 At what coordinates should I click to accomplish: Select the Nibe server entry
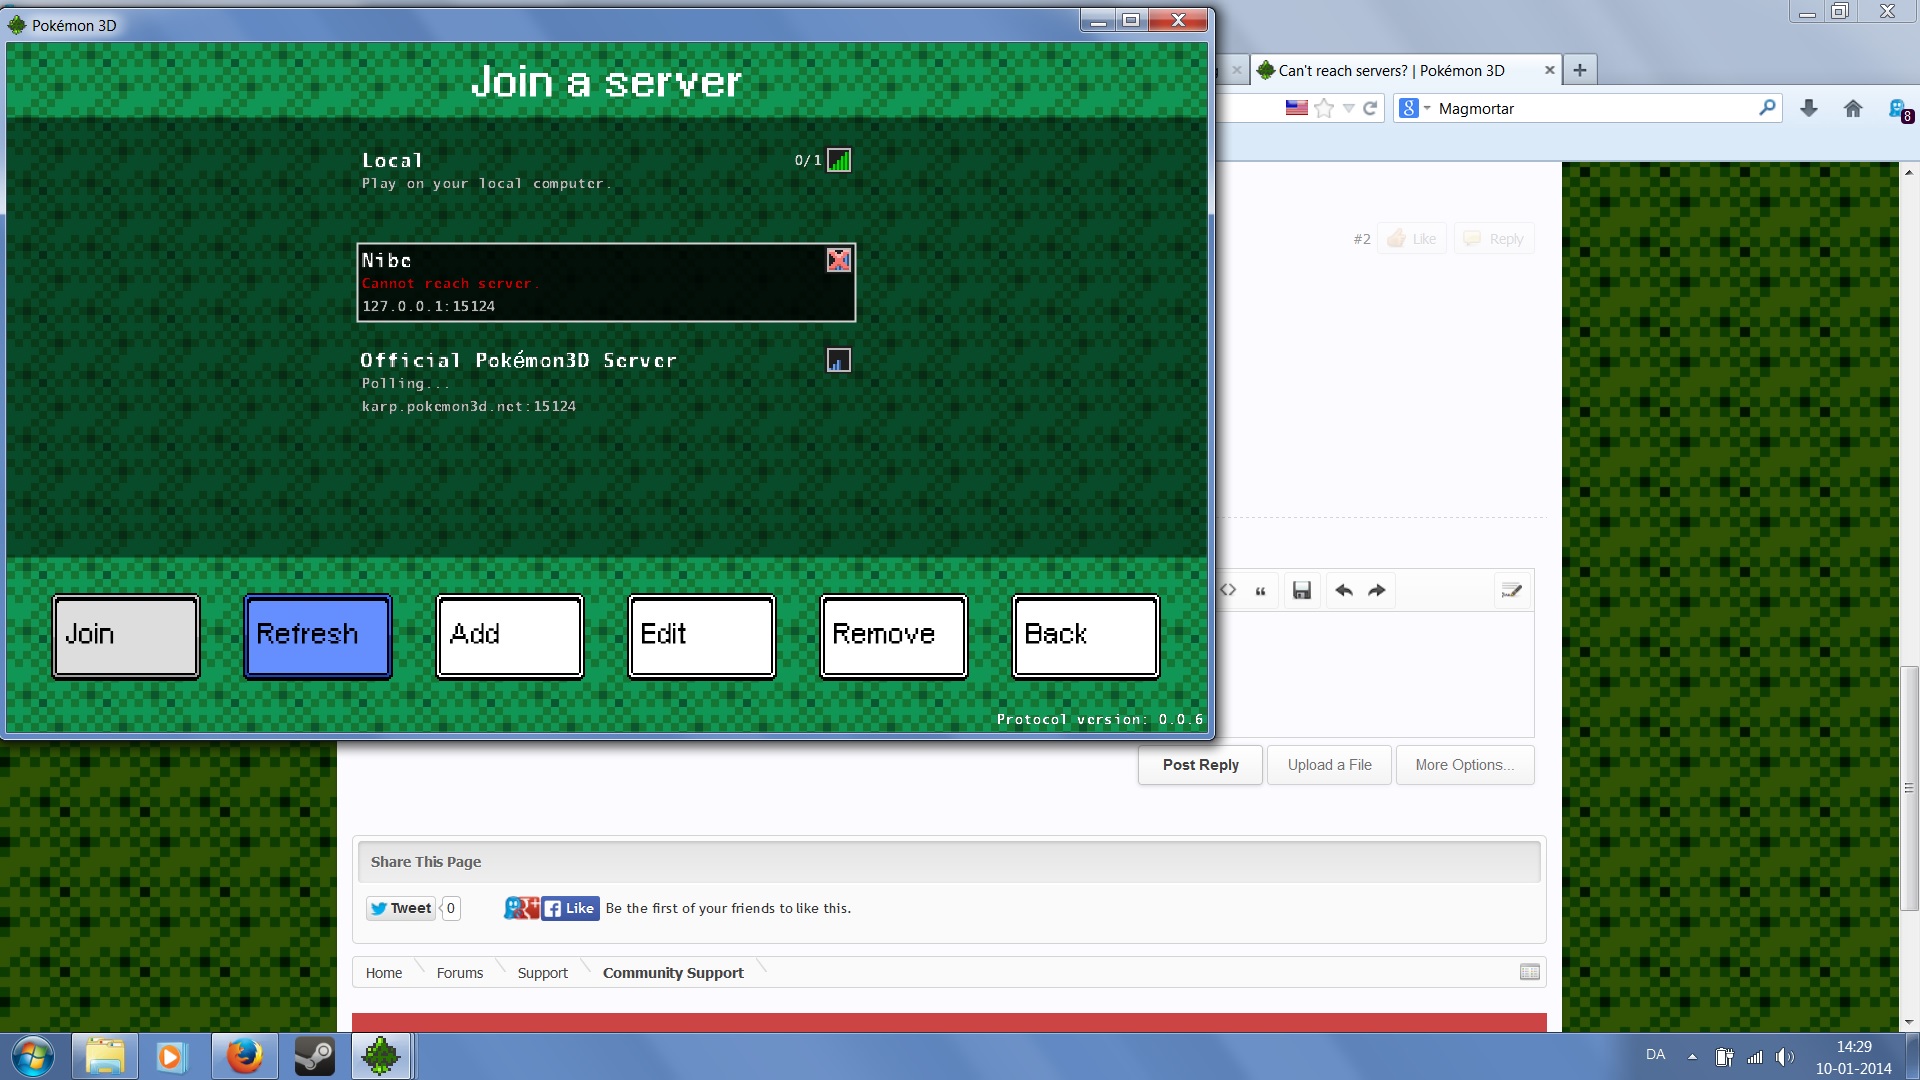click(606, 283)
